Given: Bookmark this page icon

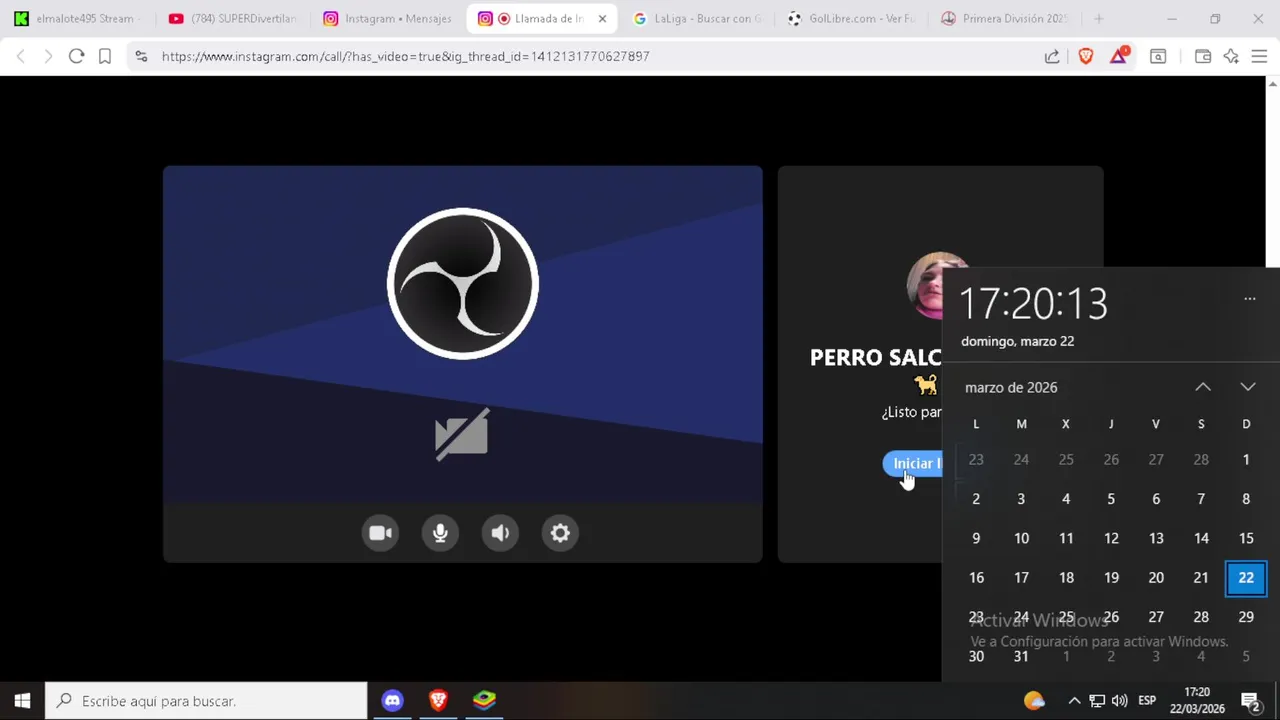Looking at the screenshot, I should (x=105, y=57).
